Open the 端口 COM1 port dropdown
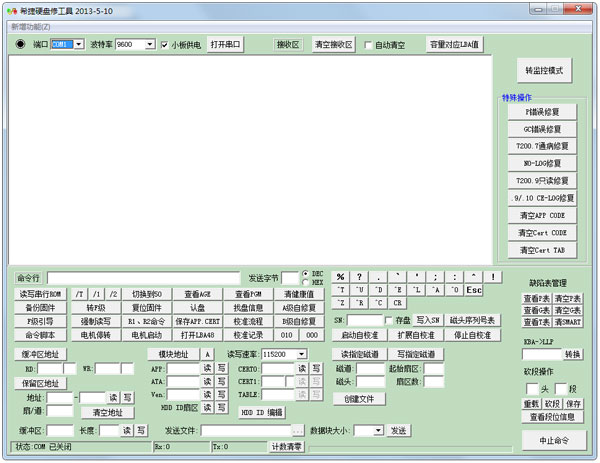 coord(79,45)
